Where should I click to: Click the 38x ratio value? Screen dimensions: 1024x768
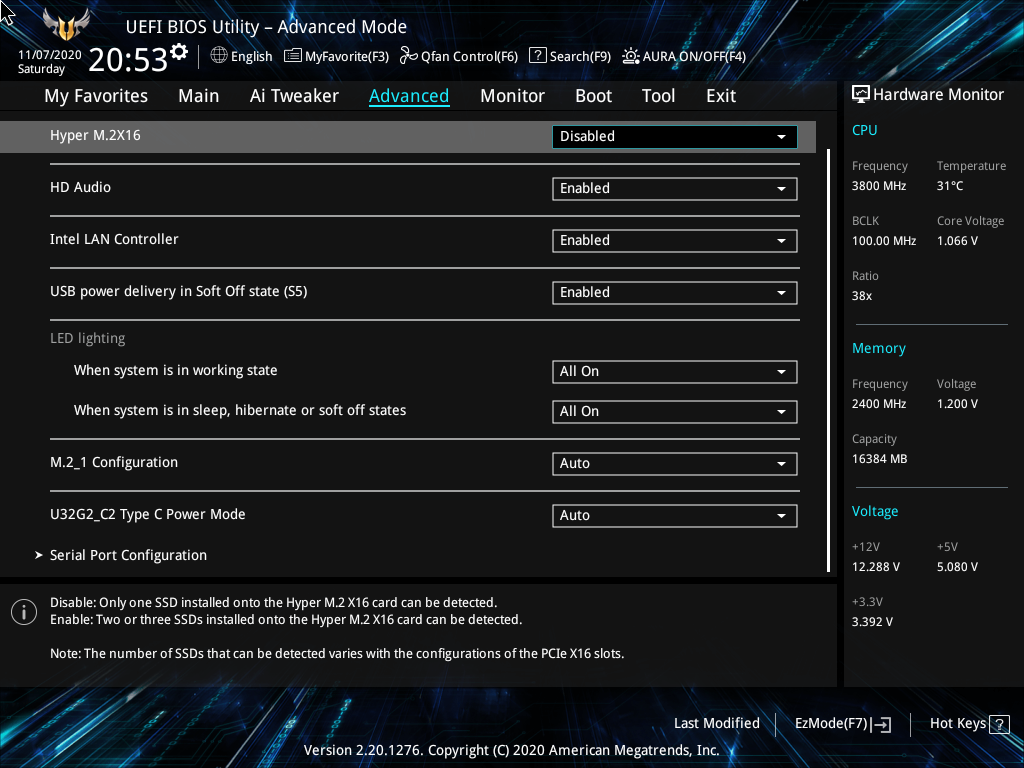point(861,296)
